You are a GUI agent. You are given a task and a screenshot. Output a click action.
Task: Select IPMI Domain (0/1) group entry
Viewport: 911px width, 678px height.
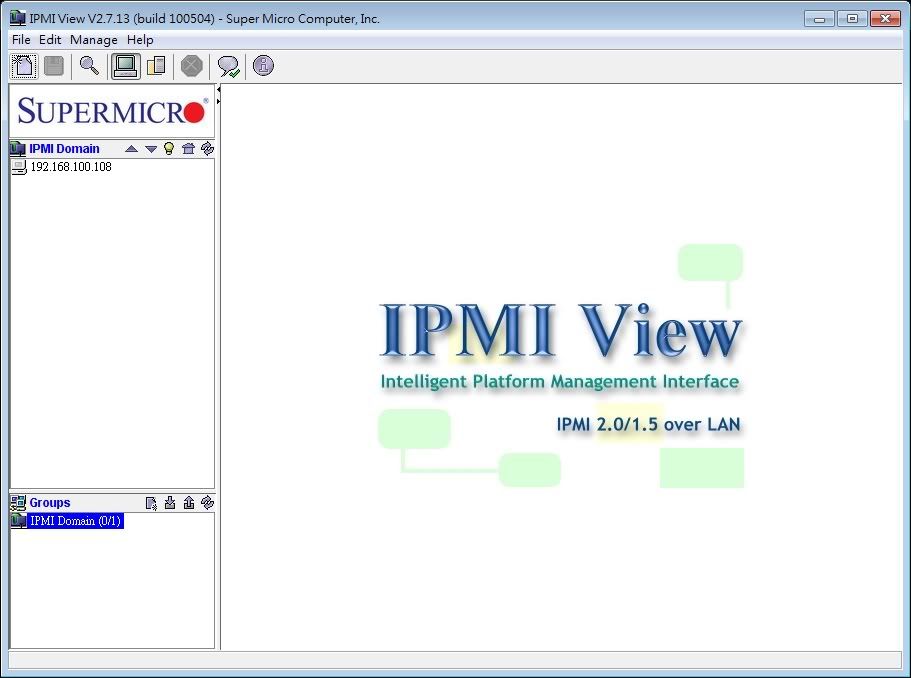coord(76,521)
